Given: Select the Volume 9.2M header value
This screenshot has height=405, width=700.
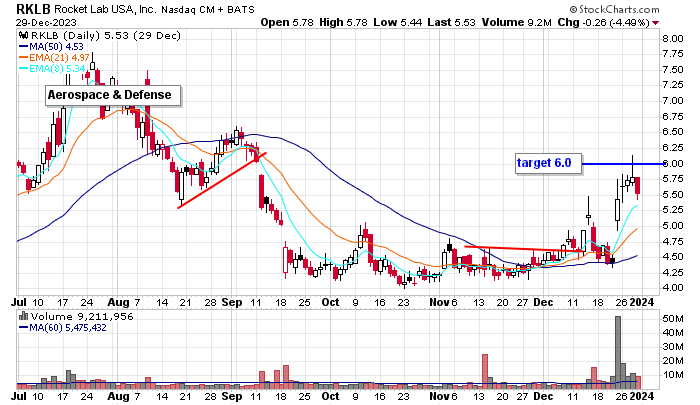Looking at the screenshot, I should point(516,22).
